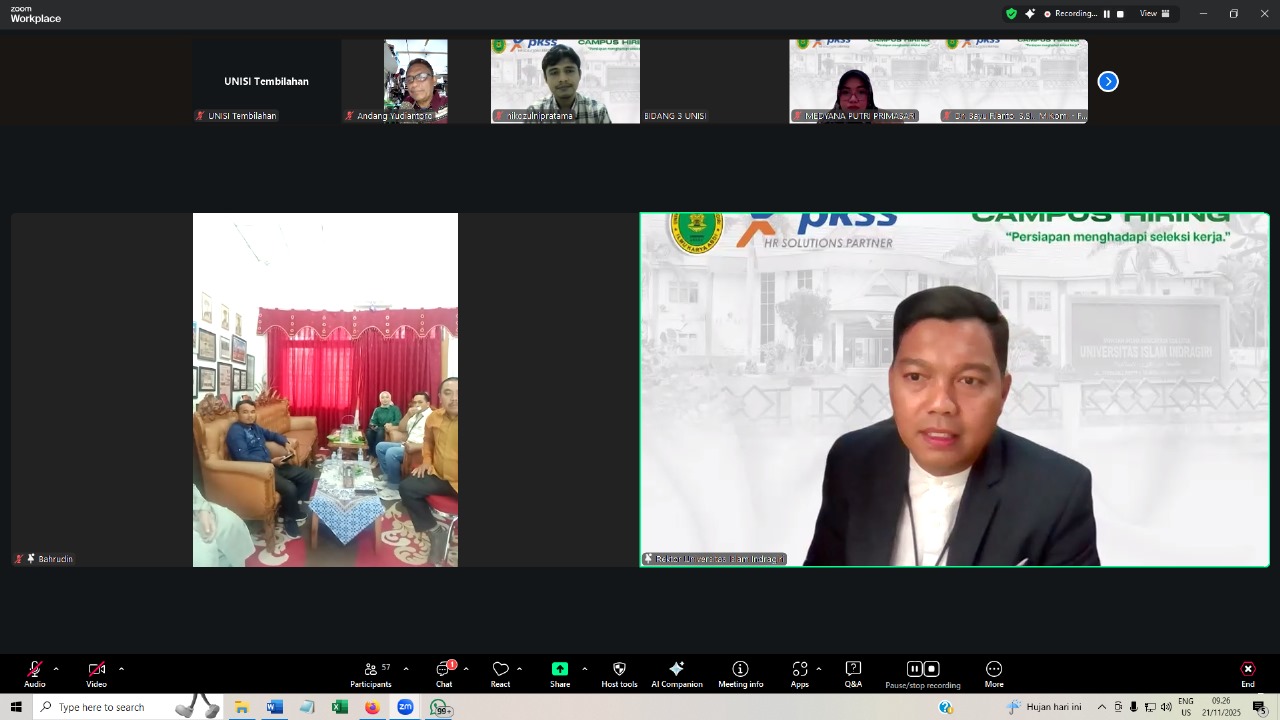Open File Explorer from taskbar

pos(241,707)
